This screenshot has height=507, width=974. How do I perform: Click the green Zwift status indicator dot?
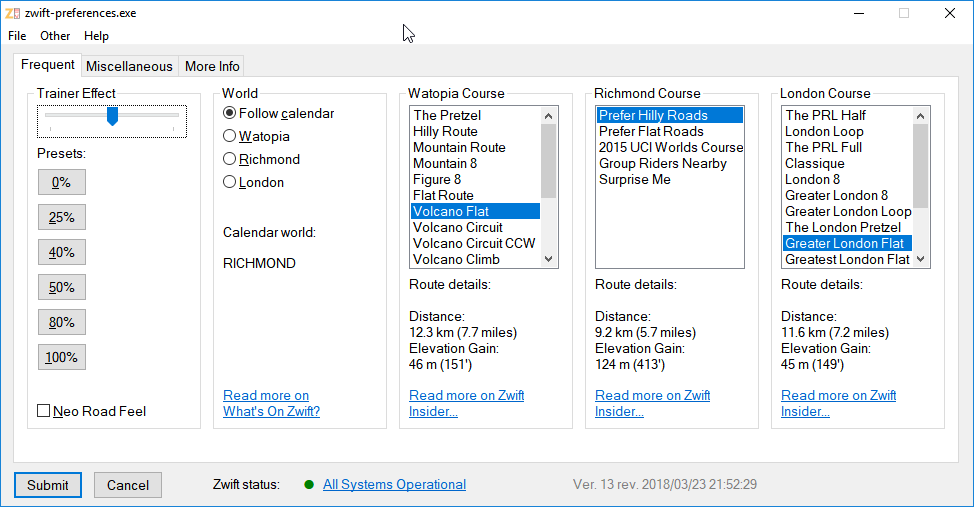tap(309, 485)
